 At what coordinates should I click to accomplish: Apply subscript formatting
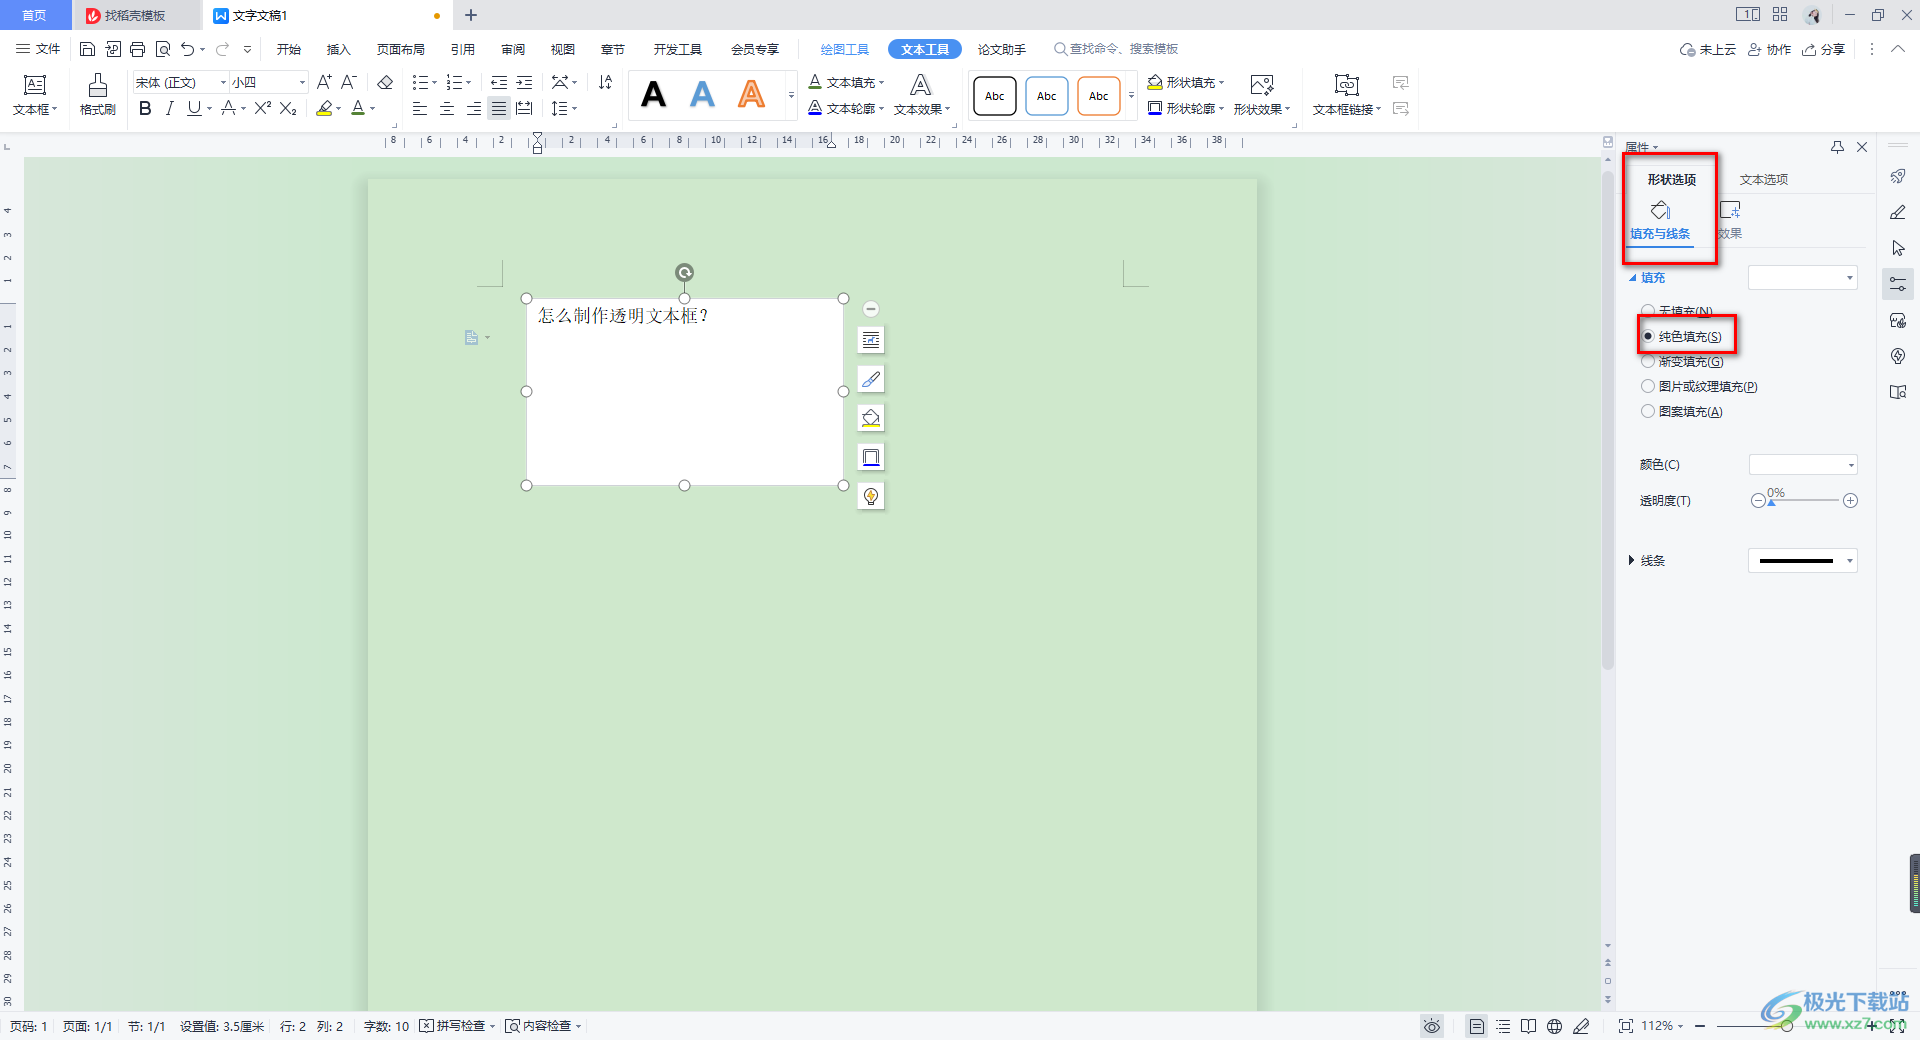coord(288,108)
